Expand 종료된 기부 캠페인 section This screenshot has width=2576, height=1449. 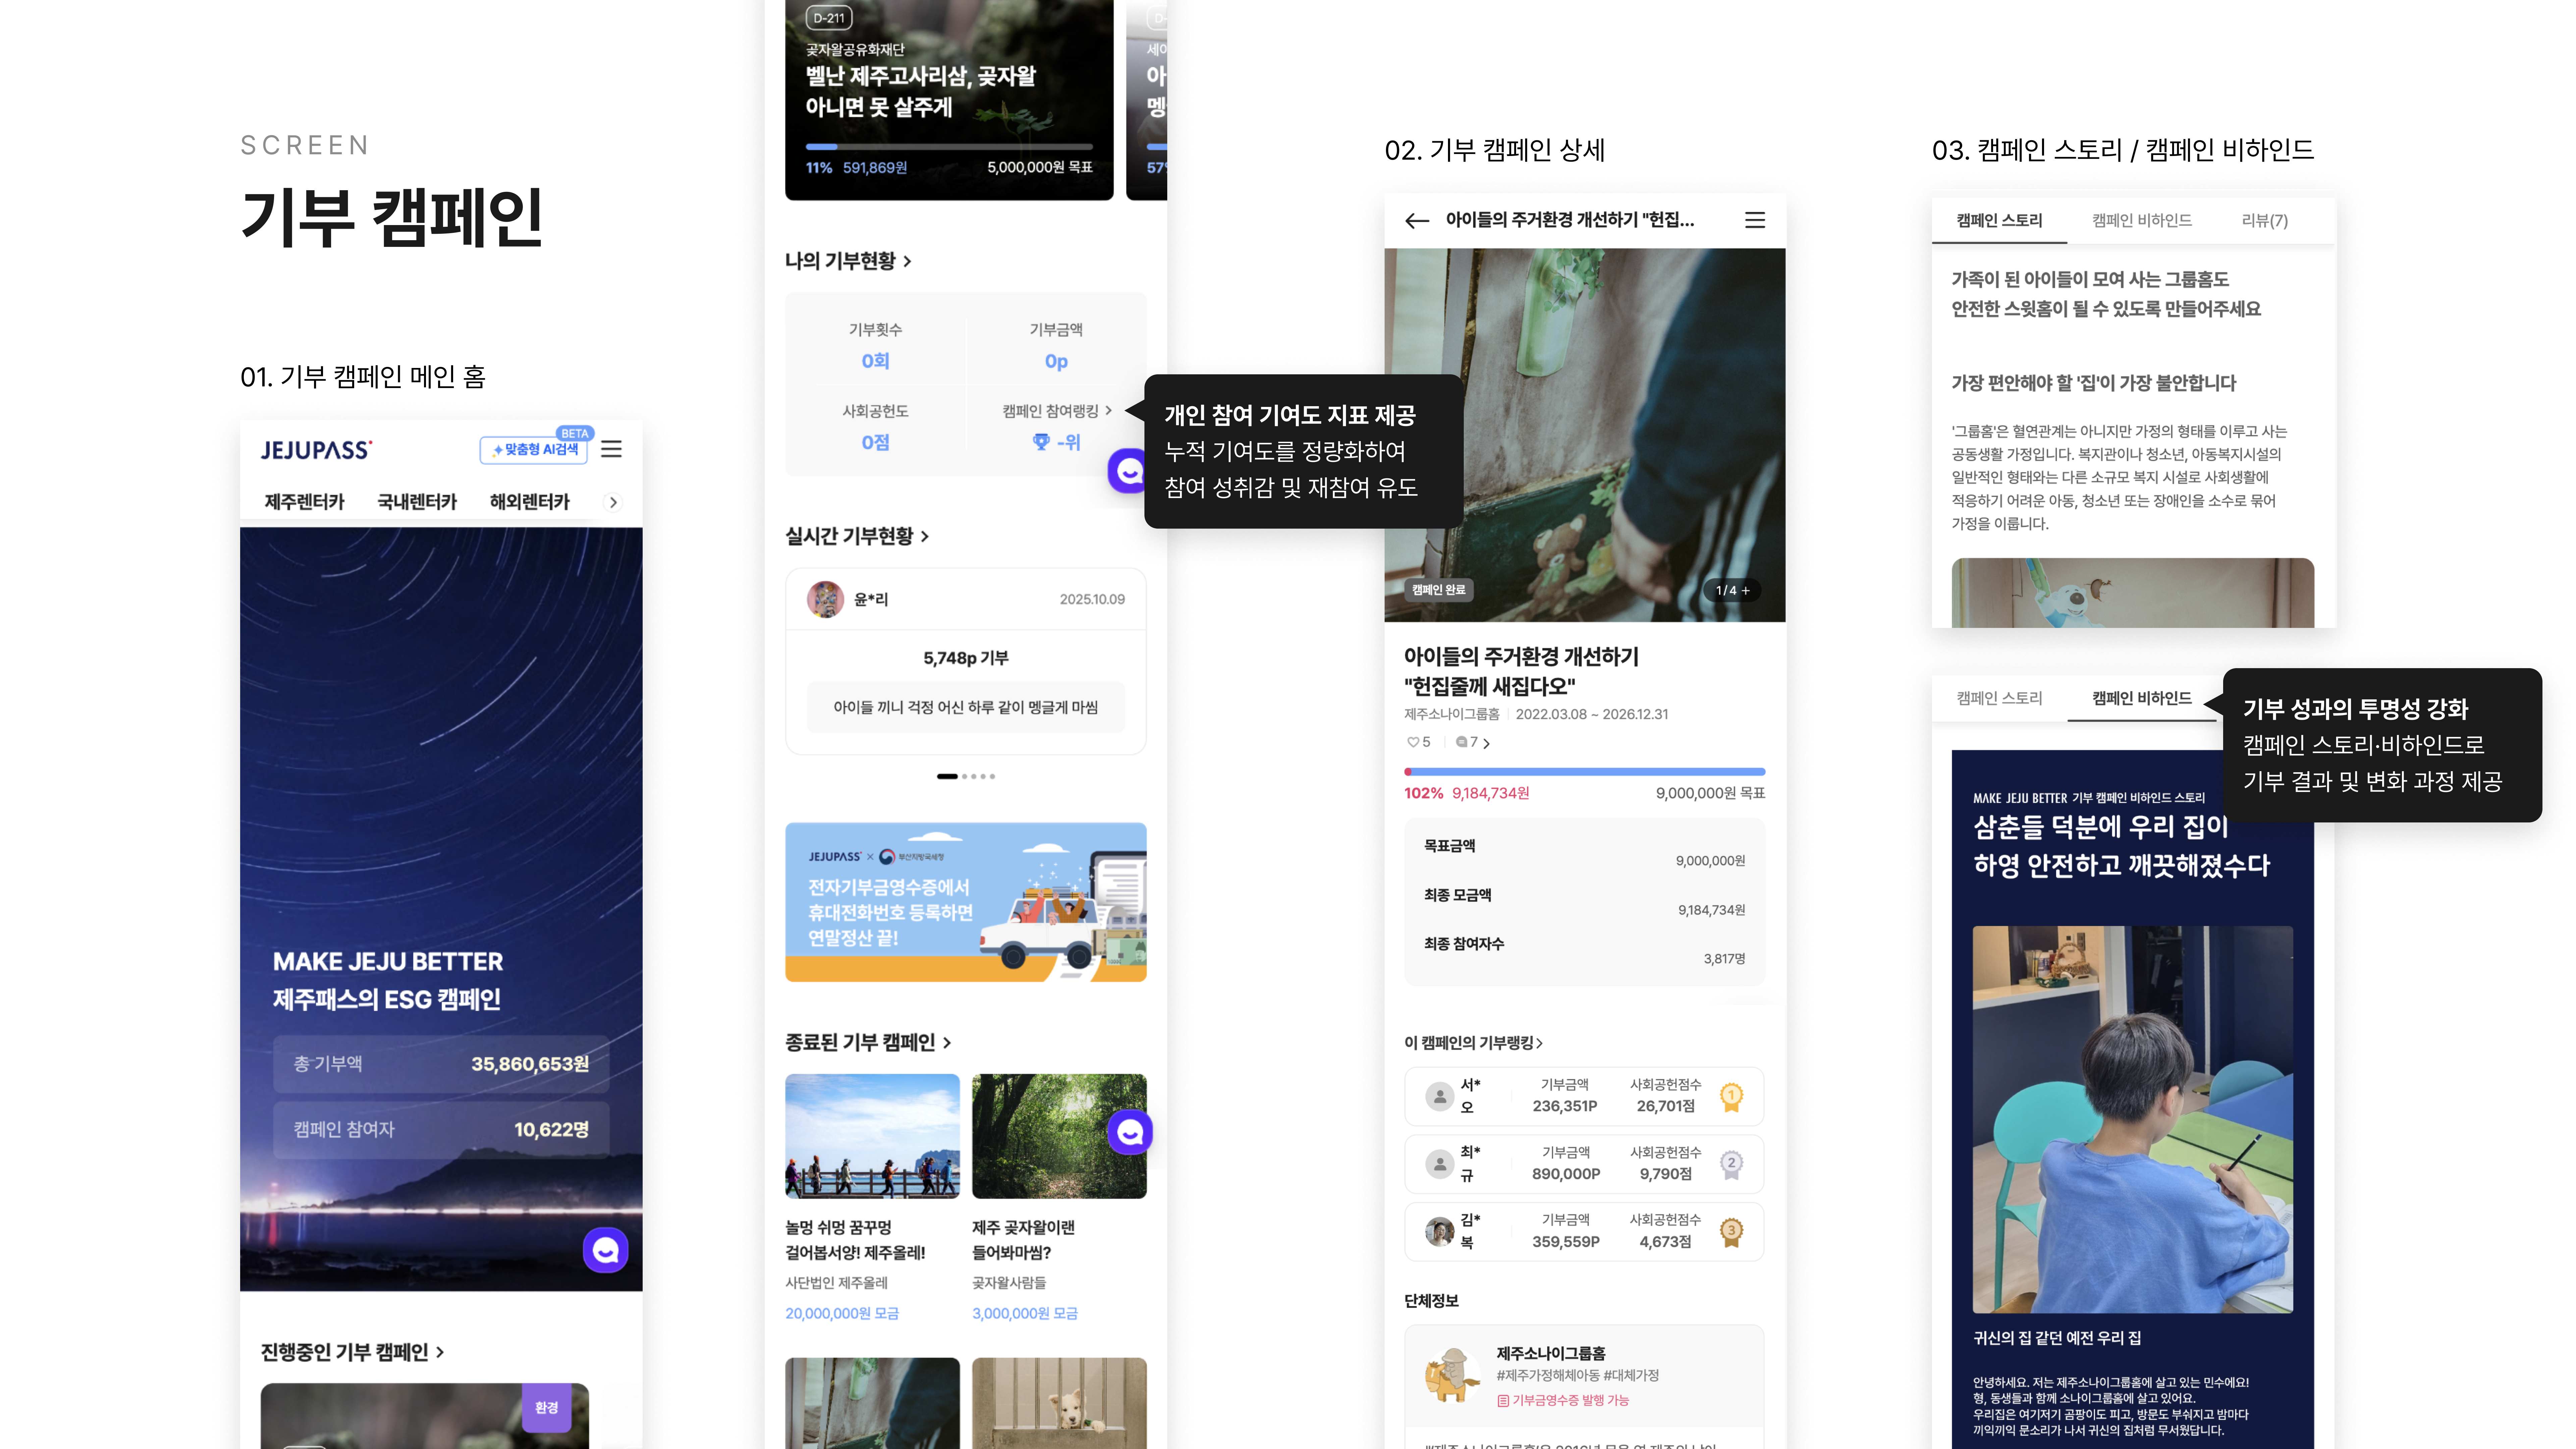point(868,1042)
